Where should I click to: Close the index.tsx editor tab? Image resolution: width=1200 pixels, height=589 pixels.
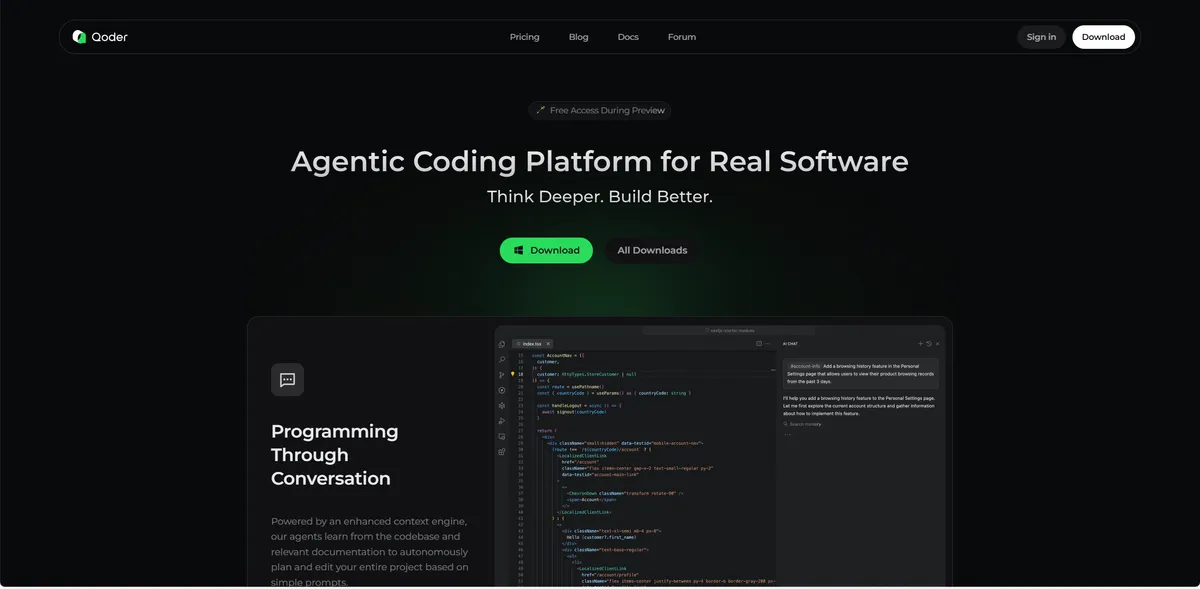[x=547, y=343]
